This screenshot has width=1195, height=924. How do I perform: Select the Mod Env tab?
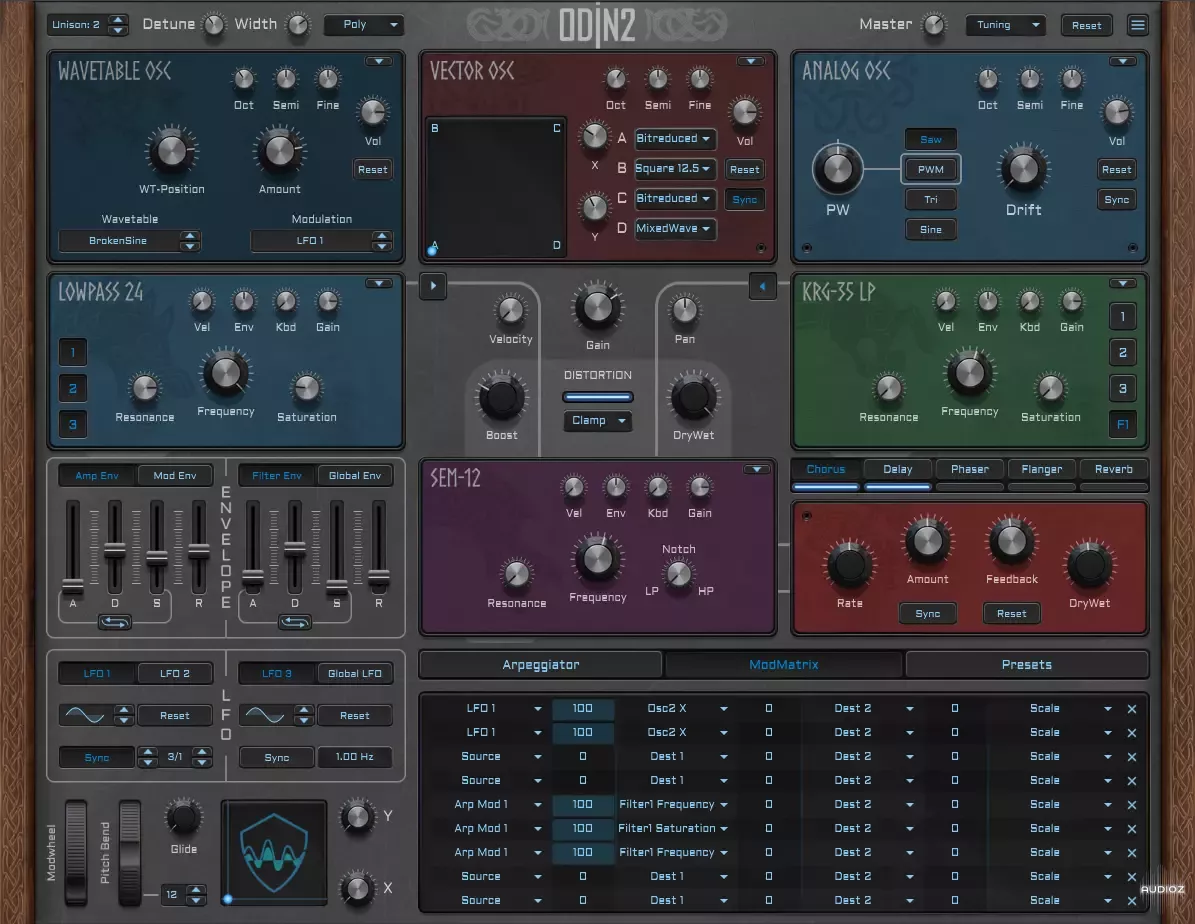tap(175, 476)
